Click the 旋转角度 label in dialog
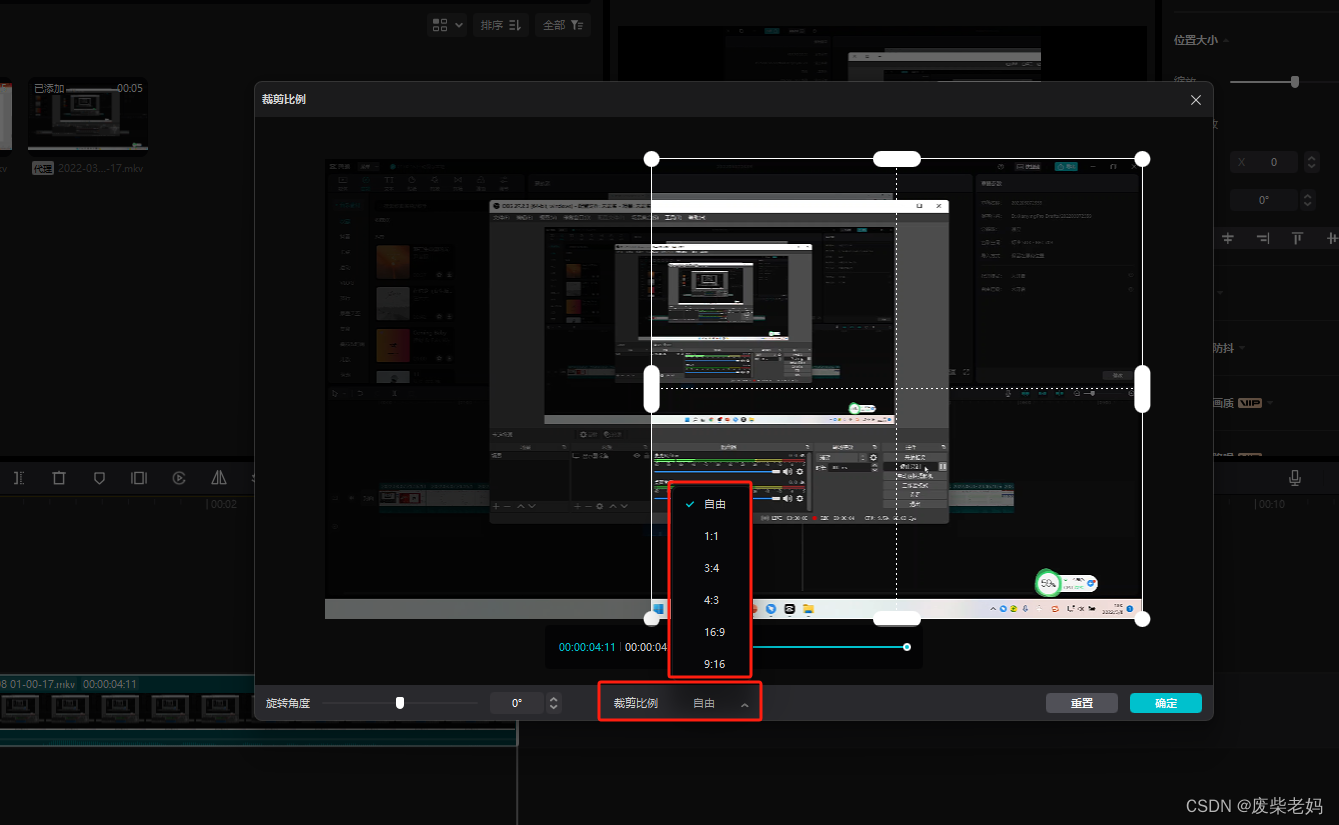 [288, 703]
